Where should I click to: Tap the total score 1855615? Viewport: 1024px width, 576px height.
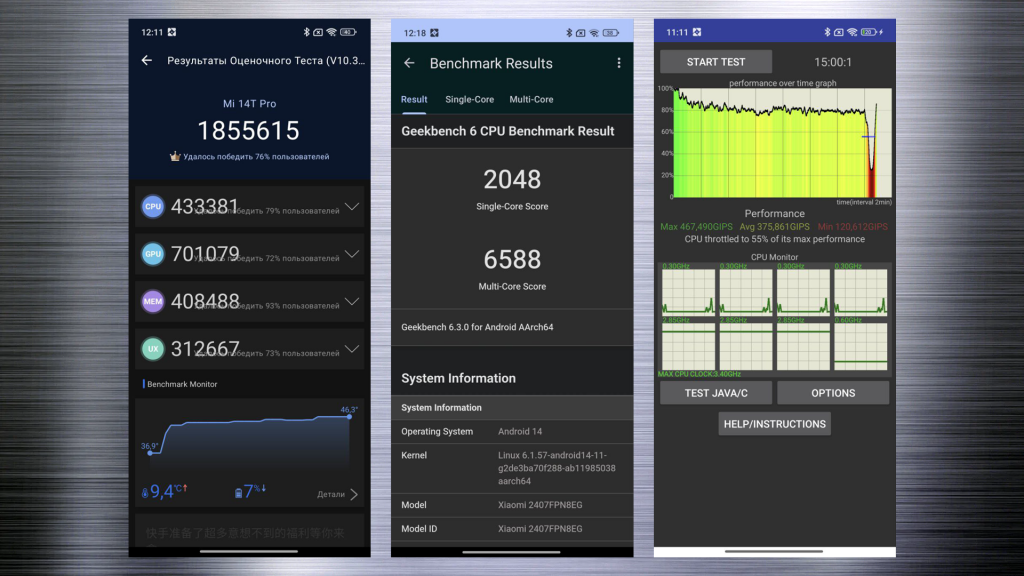click(249, 131)
